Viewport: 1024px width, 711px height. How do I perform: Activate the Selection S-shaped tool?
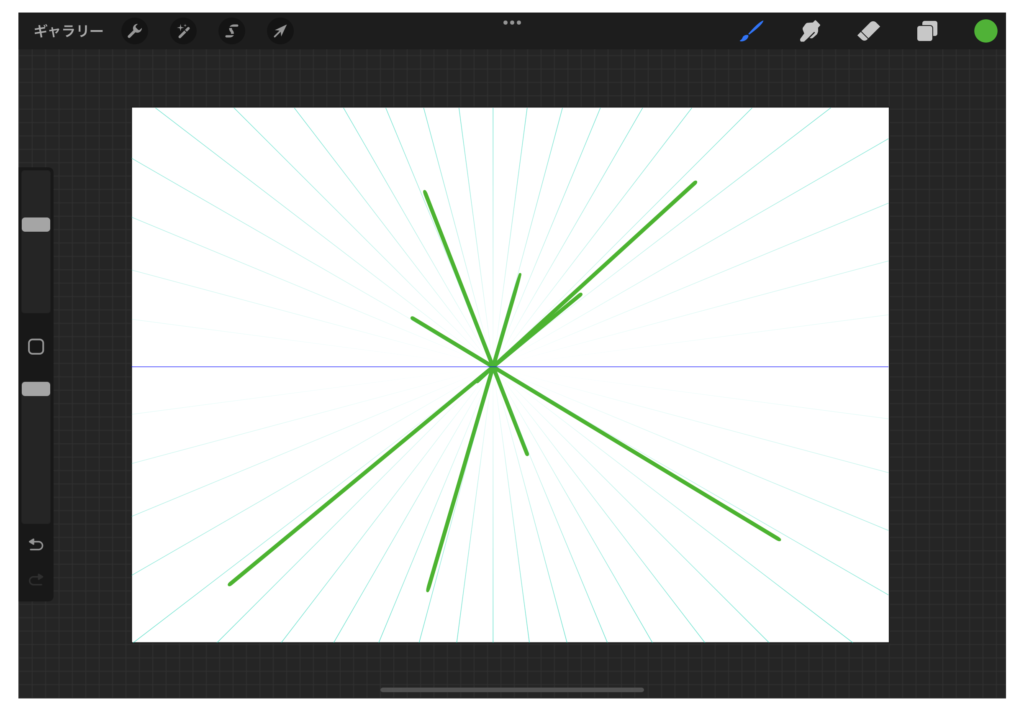click(231, 31)
